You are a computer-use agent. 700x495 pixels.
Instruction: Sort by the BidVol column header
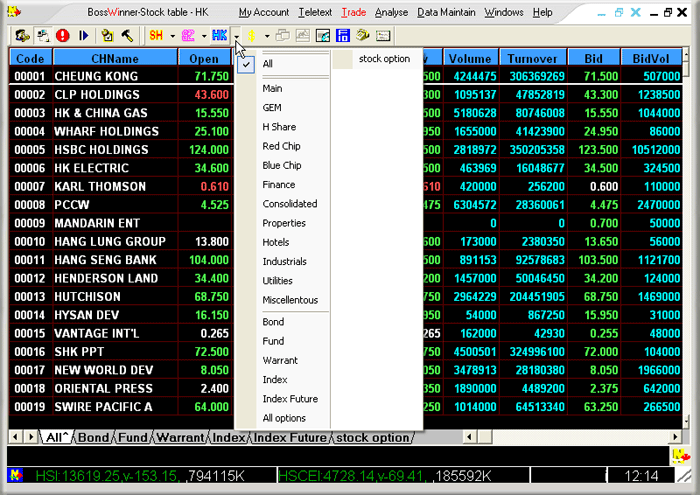coord(651,58)
